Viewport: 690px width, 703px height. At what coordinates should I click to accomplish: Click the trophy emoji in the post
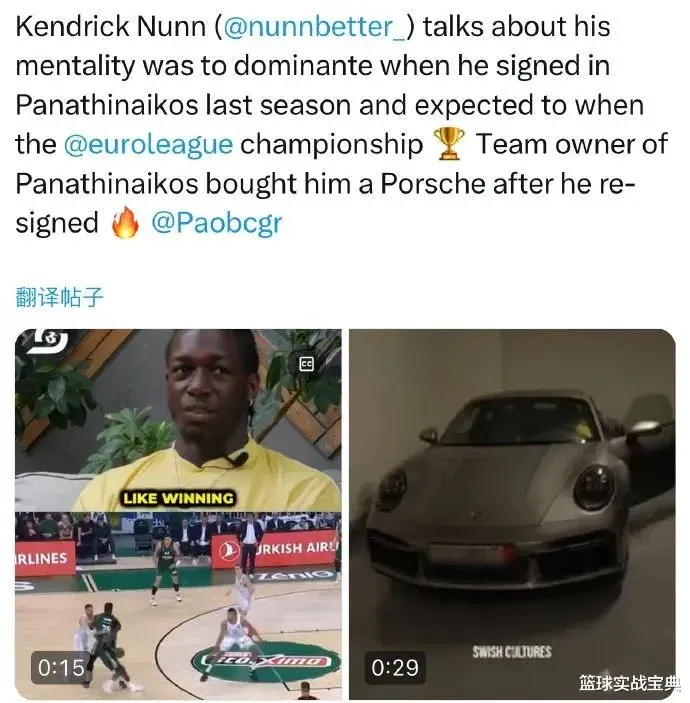(x=449, y=144)
